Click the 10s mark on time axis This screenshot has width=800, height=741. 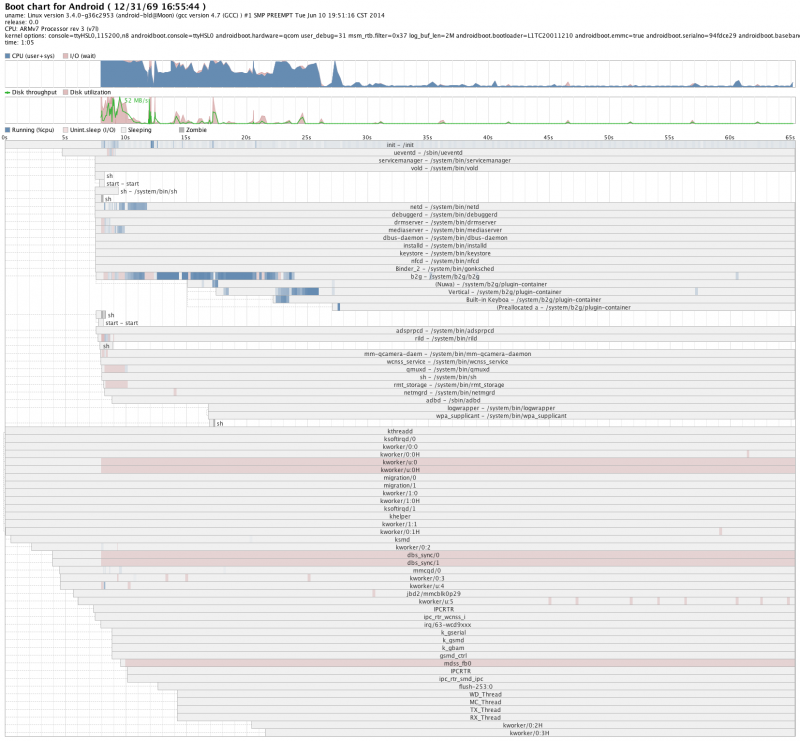tap(125, 137)
